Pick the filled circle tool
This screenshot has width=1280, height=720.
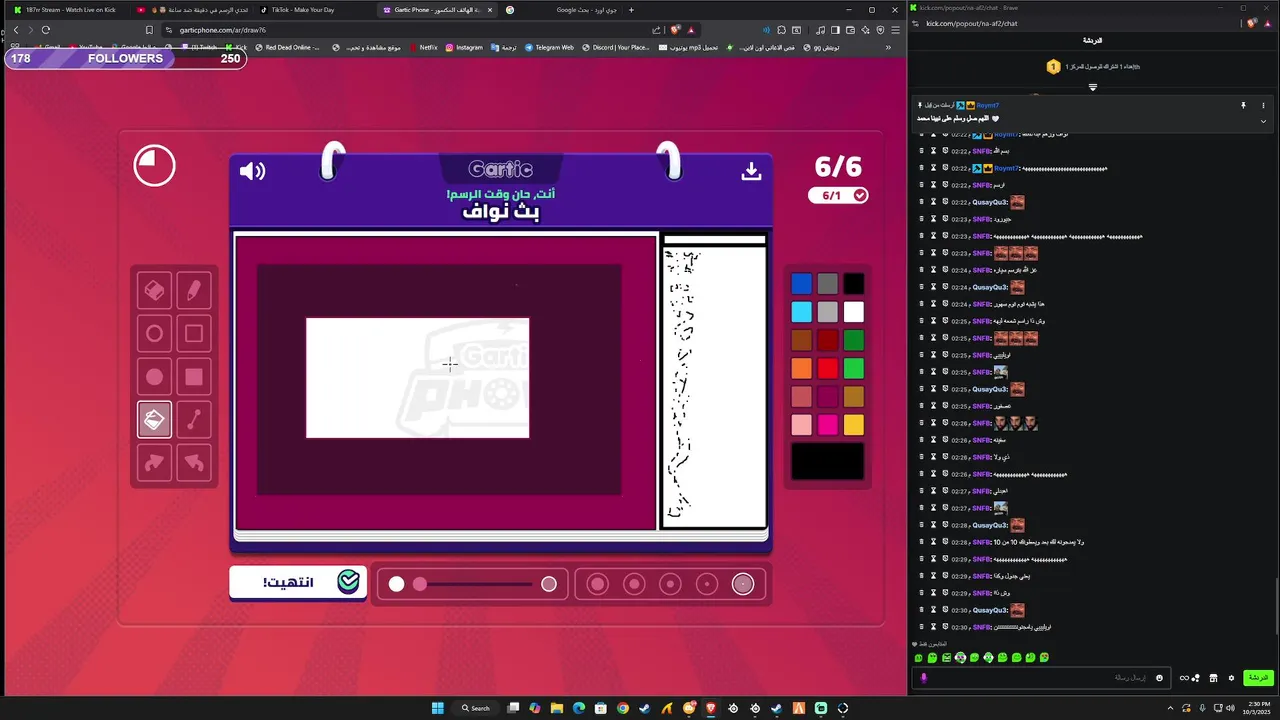click(154, 377)
